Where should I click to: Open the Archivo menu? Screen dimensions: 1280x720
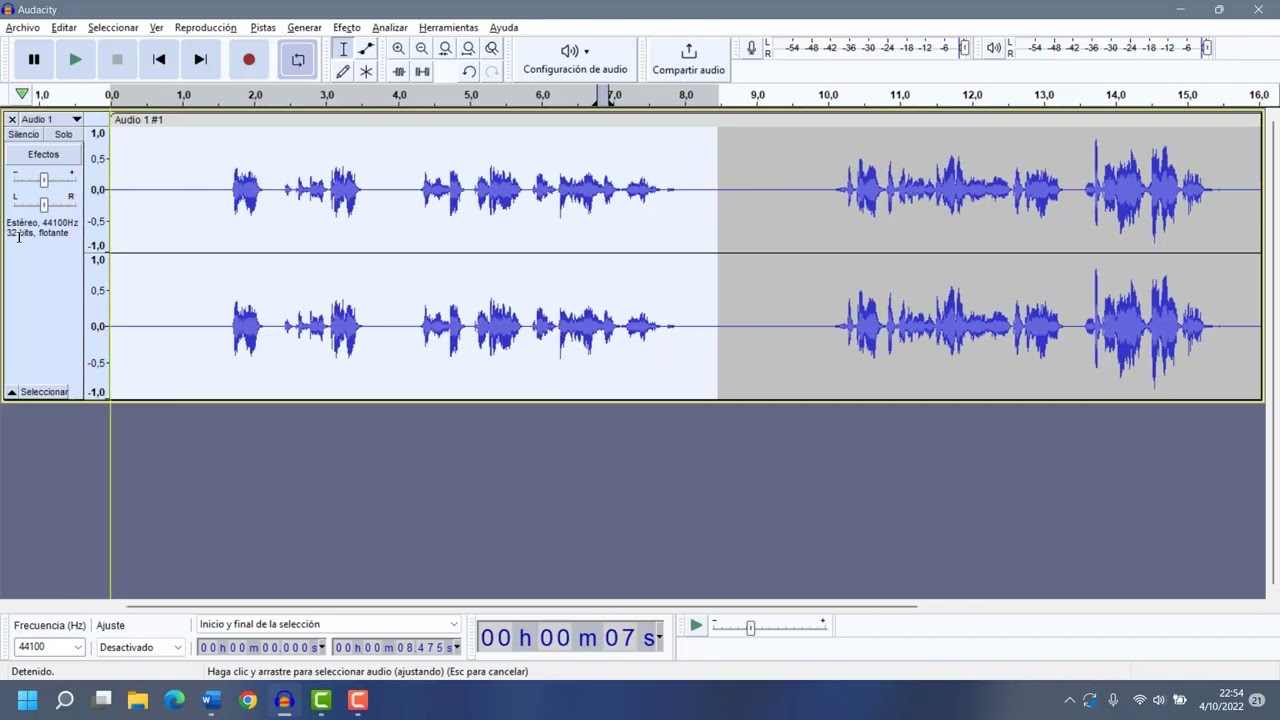[23, 28]
